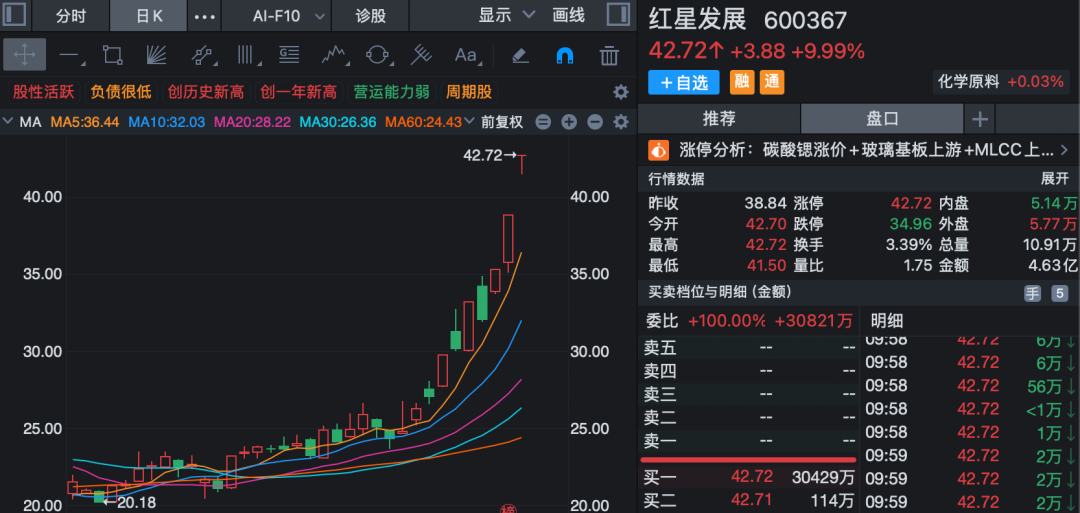Click the MA5:36.44 indicator label
1080x513 pixels.
coord(85,122)
